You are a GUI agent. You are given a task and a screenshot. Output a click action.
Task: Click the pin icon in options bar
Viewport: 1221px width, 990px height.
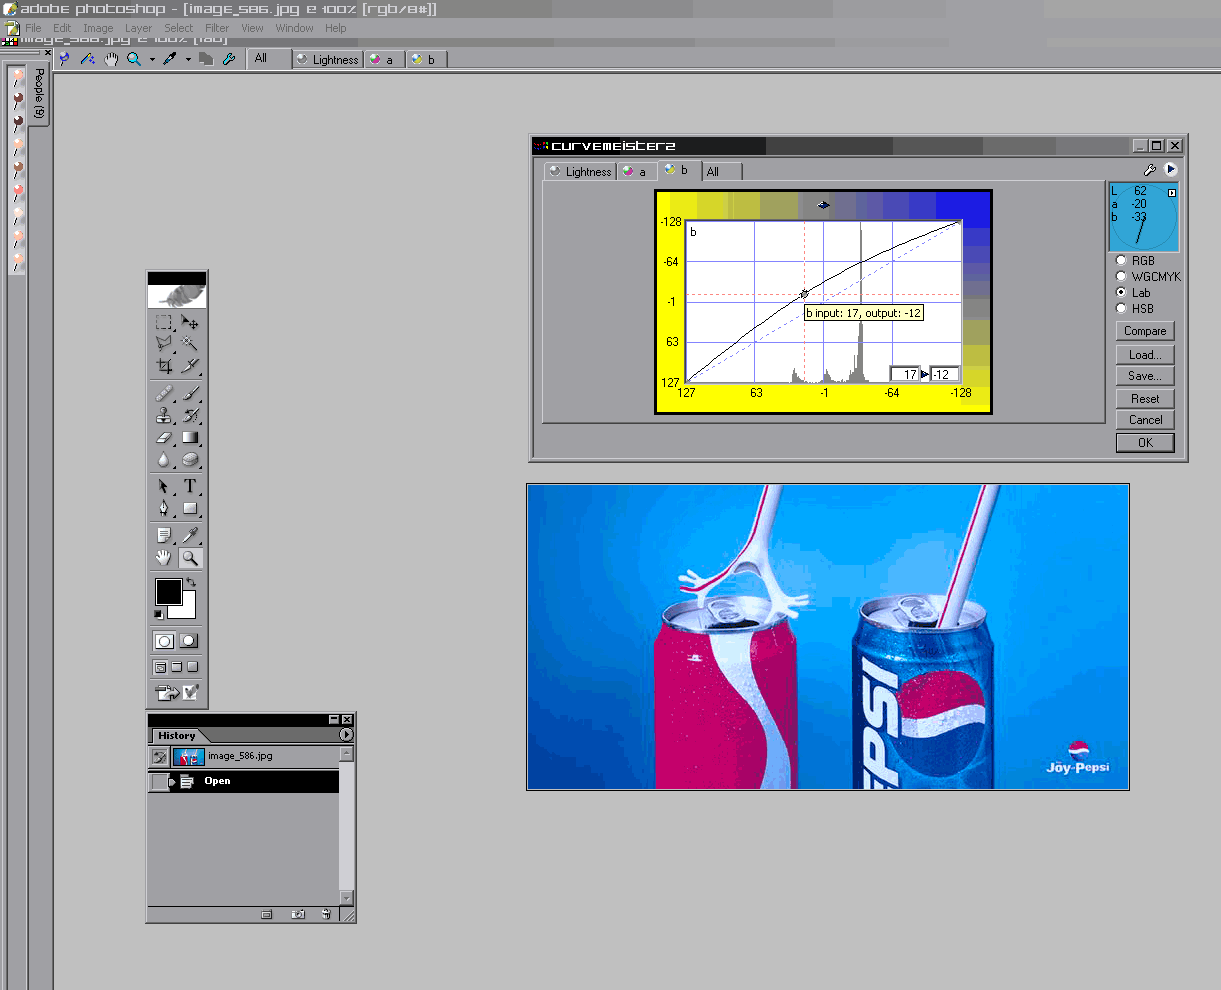(x=65, y=59)
